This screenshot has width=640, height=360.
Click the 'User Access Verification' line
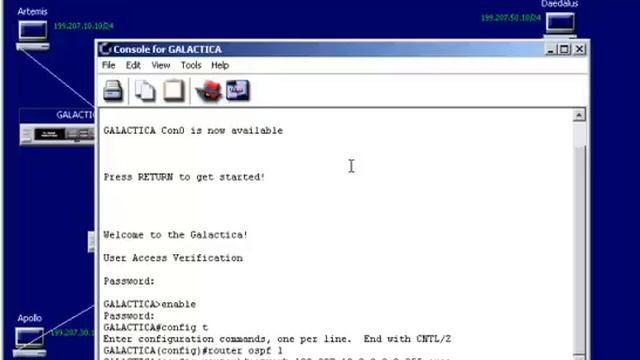pyautogui.click(x=173, y=258)
